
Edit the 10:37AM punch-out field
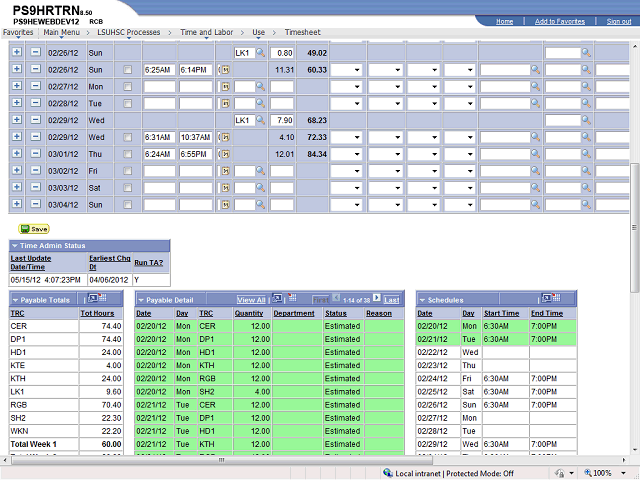[196, 137]
